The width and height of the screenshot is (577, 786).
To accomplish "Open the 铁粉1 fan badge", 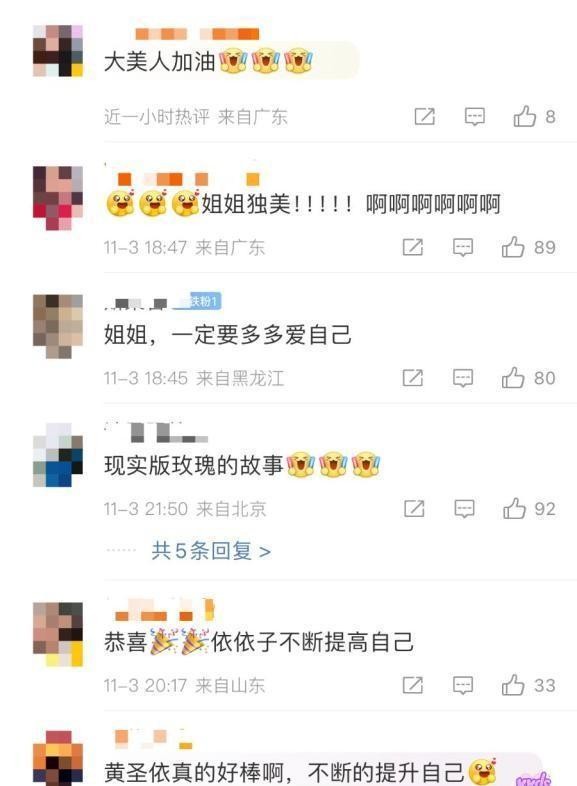I will tap(203, 301).
